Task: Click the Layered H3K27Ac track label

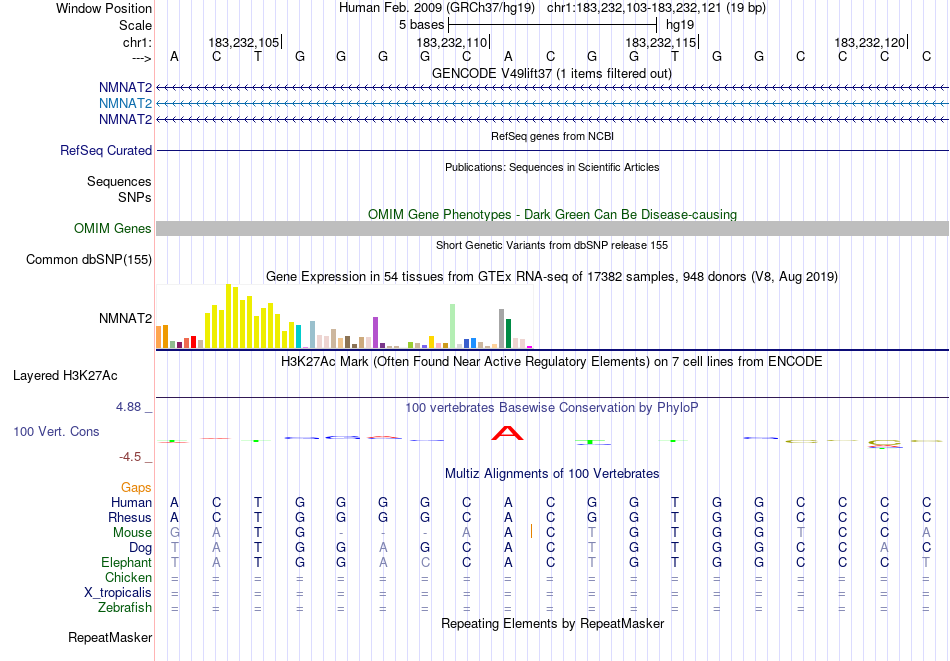Action: pyautogui.click(x=65, y=376)
